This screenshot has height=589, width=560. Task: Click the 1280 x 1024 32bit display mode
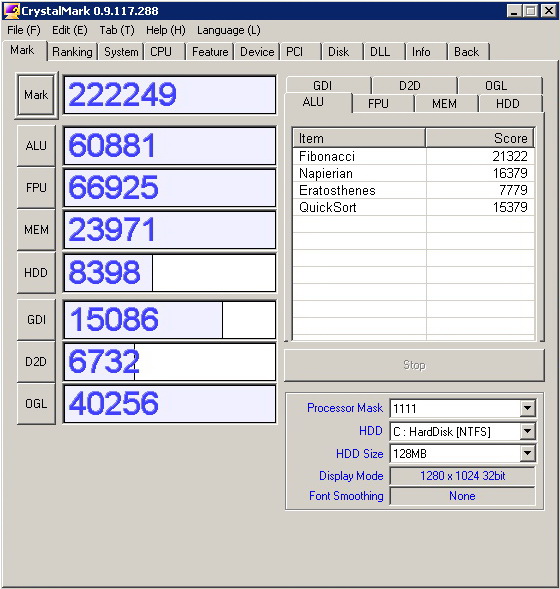(x=462, y=476)
